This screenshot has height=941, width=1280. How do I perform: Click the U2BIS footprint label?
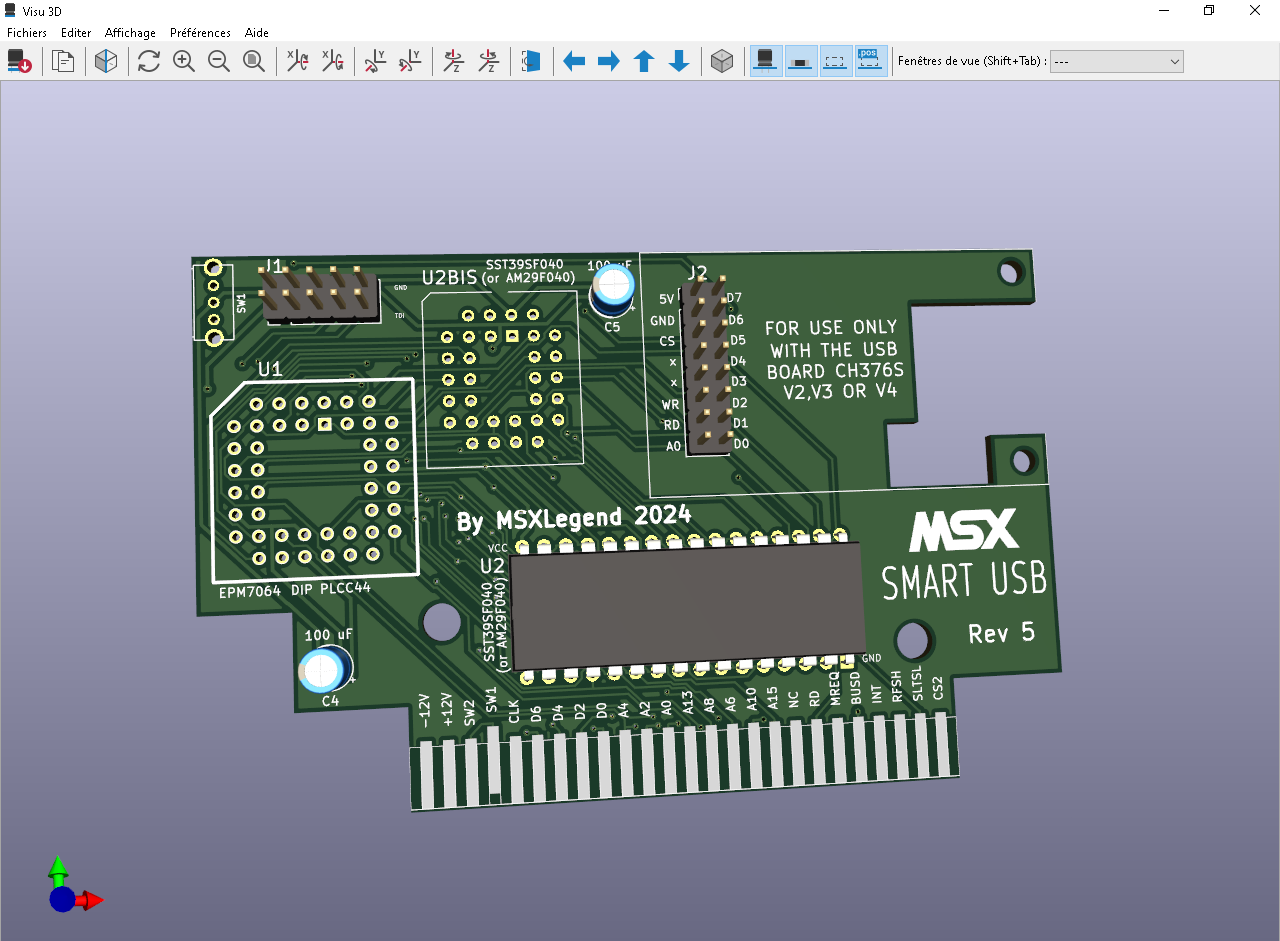(448, 277)
